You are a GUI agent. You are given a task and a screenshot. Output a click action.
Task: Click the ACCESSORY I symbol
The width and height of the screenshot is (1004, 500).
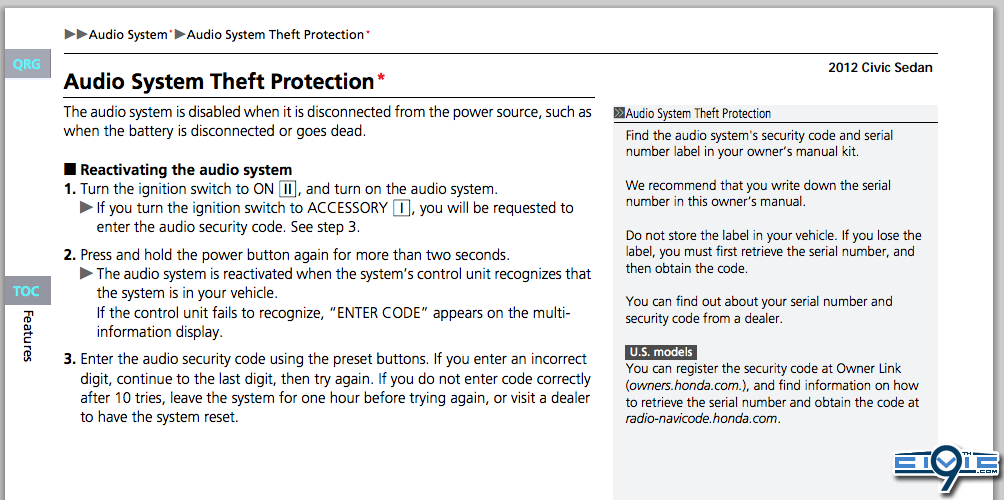pos(401,208)
